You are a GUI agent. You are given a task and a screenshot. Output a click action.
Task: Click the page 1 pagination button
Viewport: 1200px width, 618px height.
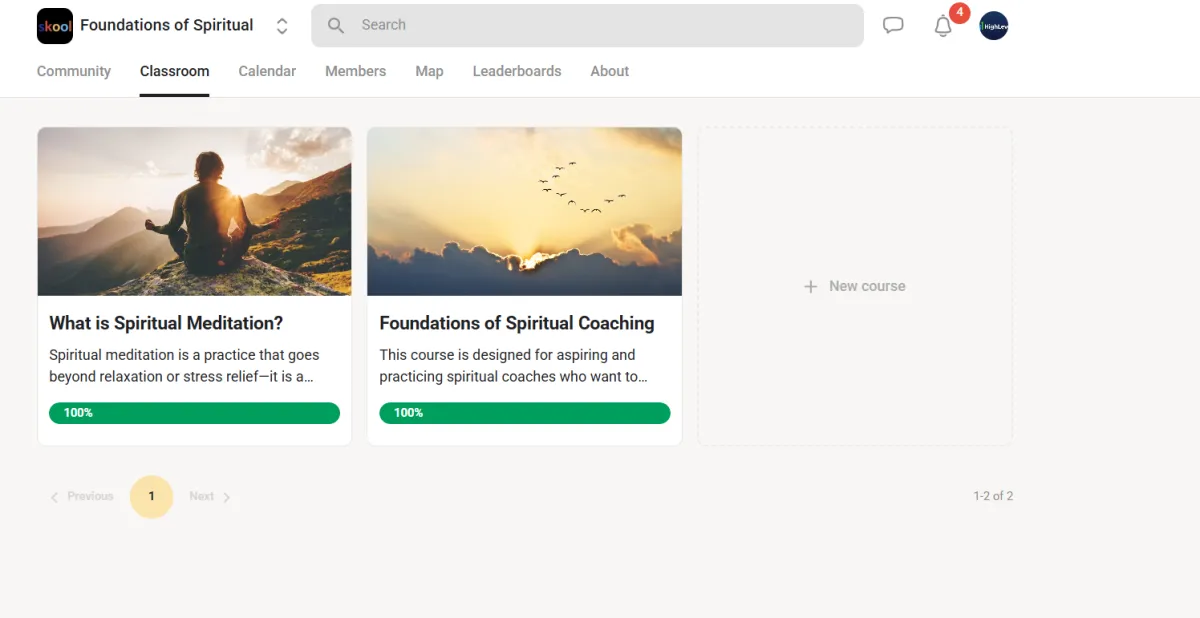click(151, 496)
